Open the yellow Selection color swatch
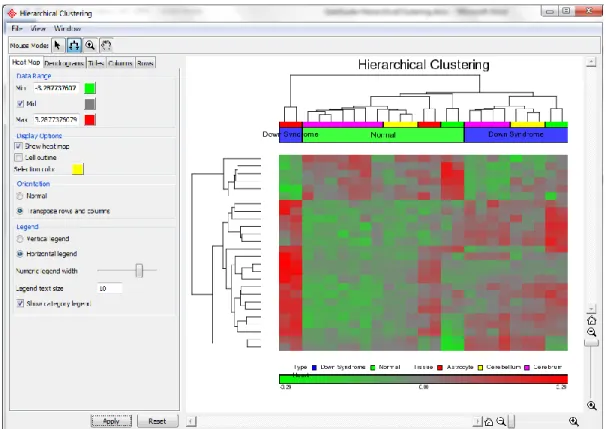Image resolution: width=606 pixels, height=429 pixels. point(78,169)
